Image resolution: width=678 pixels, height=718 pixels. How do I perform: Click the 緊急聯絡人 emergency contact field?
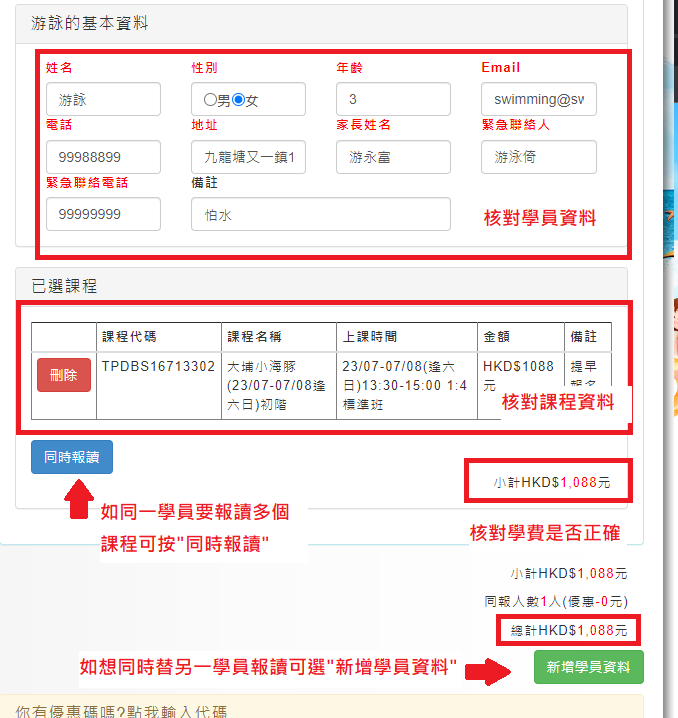[538, 157]
